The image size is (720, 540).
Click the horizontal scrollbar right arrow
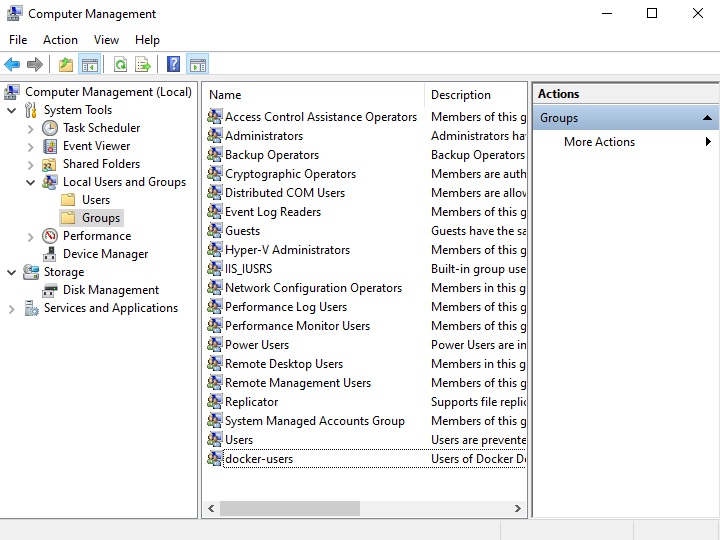518,509
